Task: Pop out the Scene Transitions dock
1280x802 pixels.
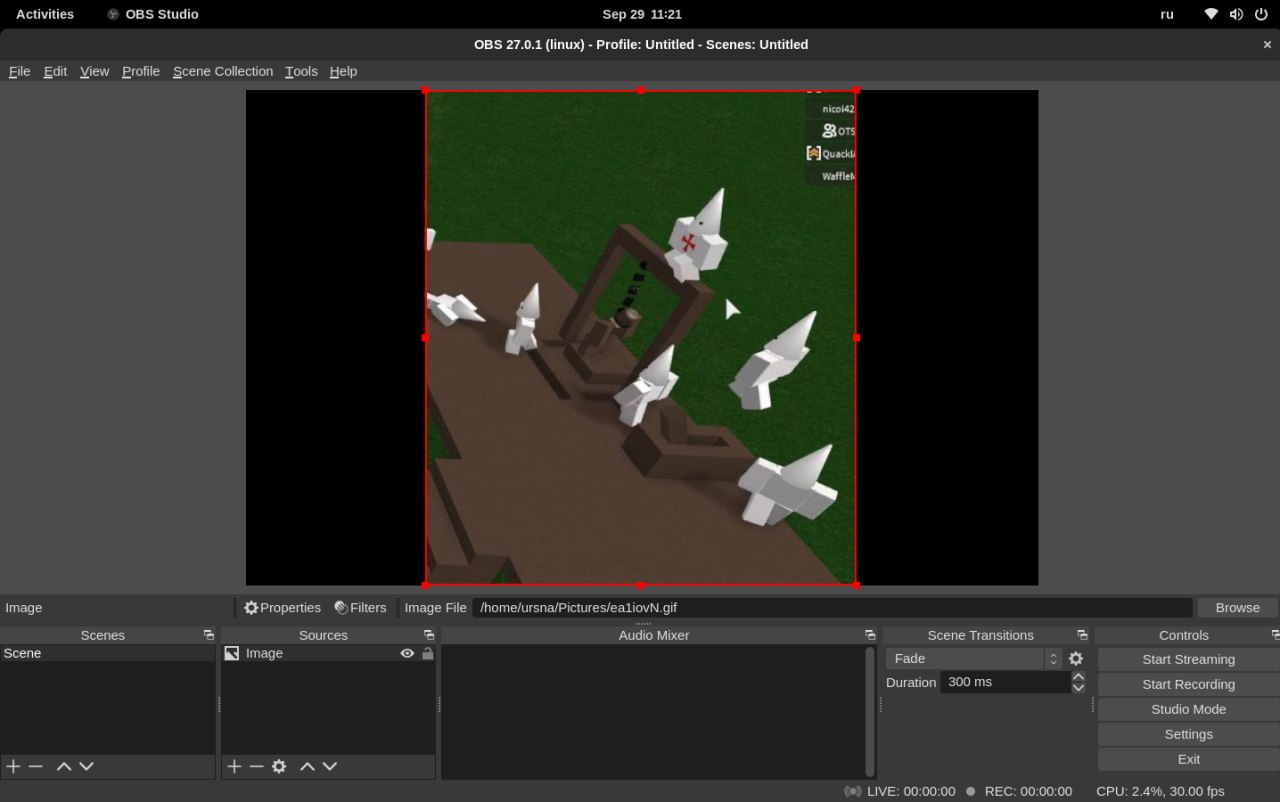Action: [1082, 635]
